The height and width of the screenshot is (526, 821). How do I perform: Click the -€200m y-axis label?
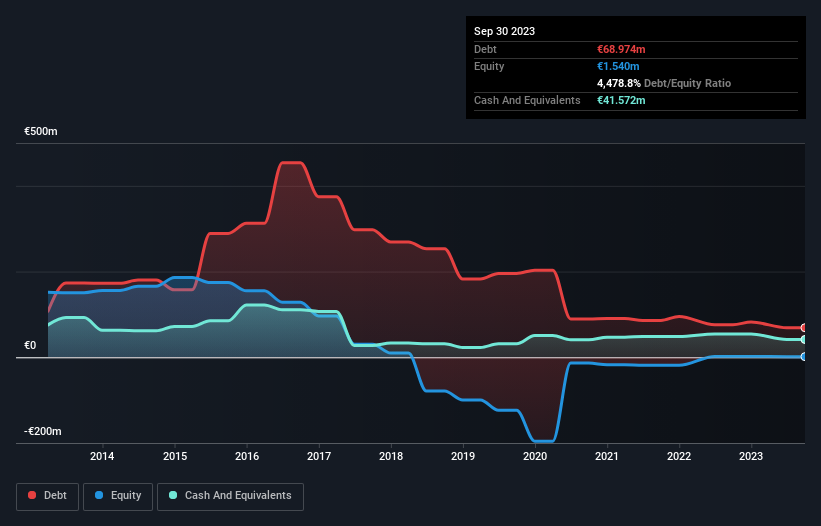43,431
